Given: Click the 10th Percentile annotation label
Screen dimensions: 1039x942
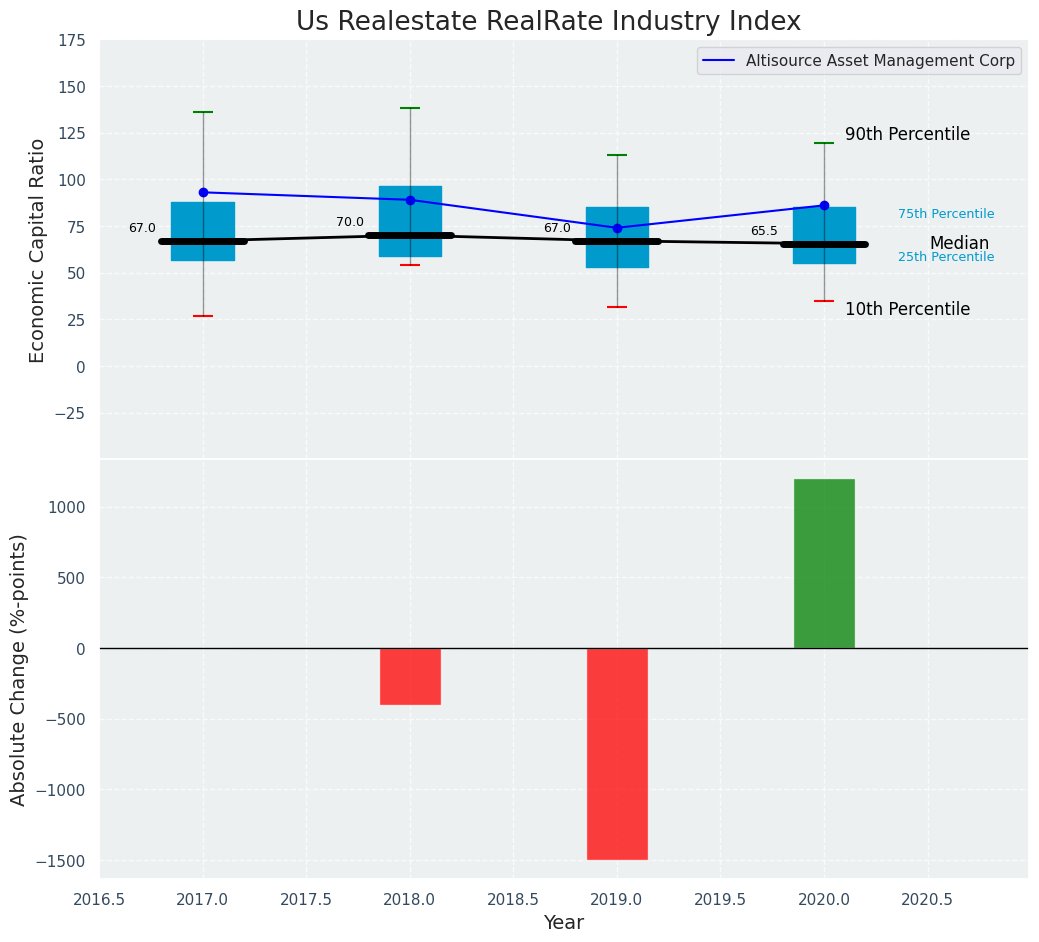Looking at the screenshot, I should 907,309.
